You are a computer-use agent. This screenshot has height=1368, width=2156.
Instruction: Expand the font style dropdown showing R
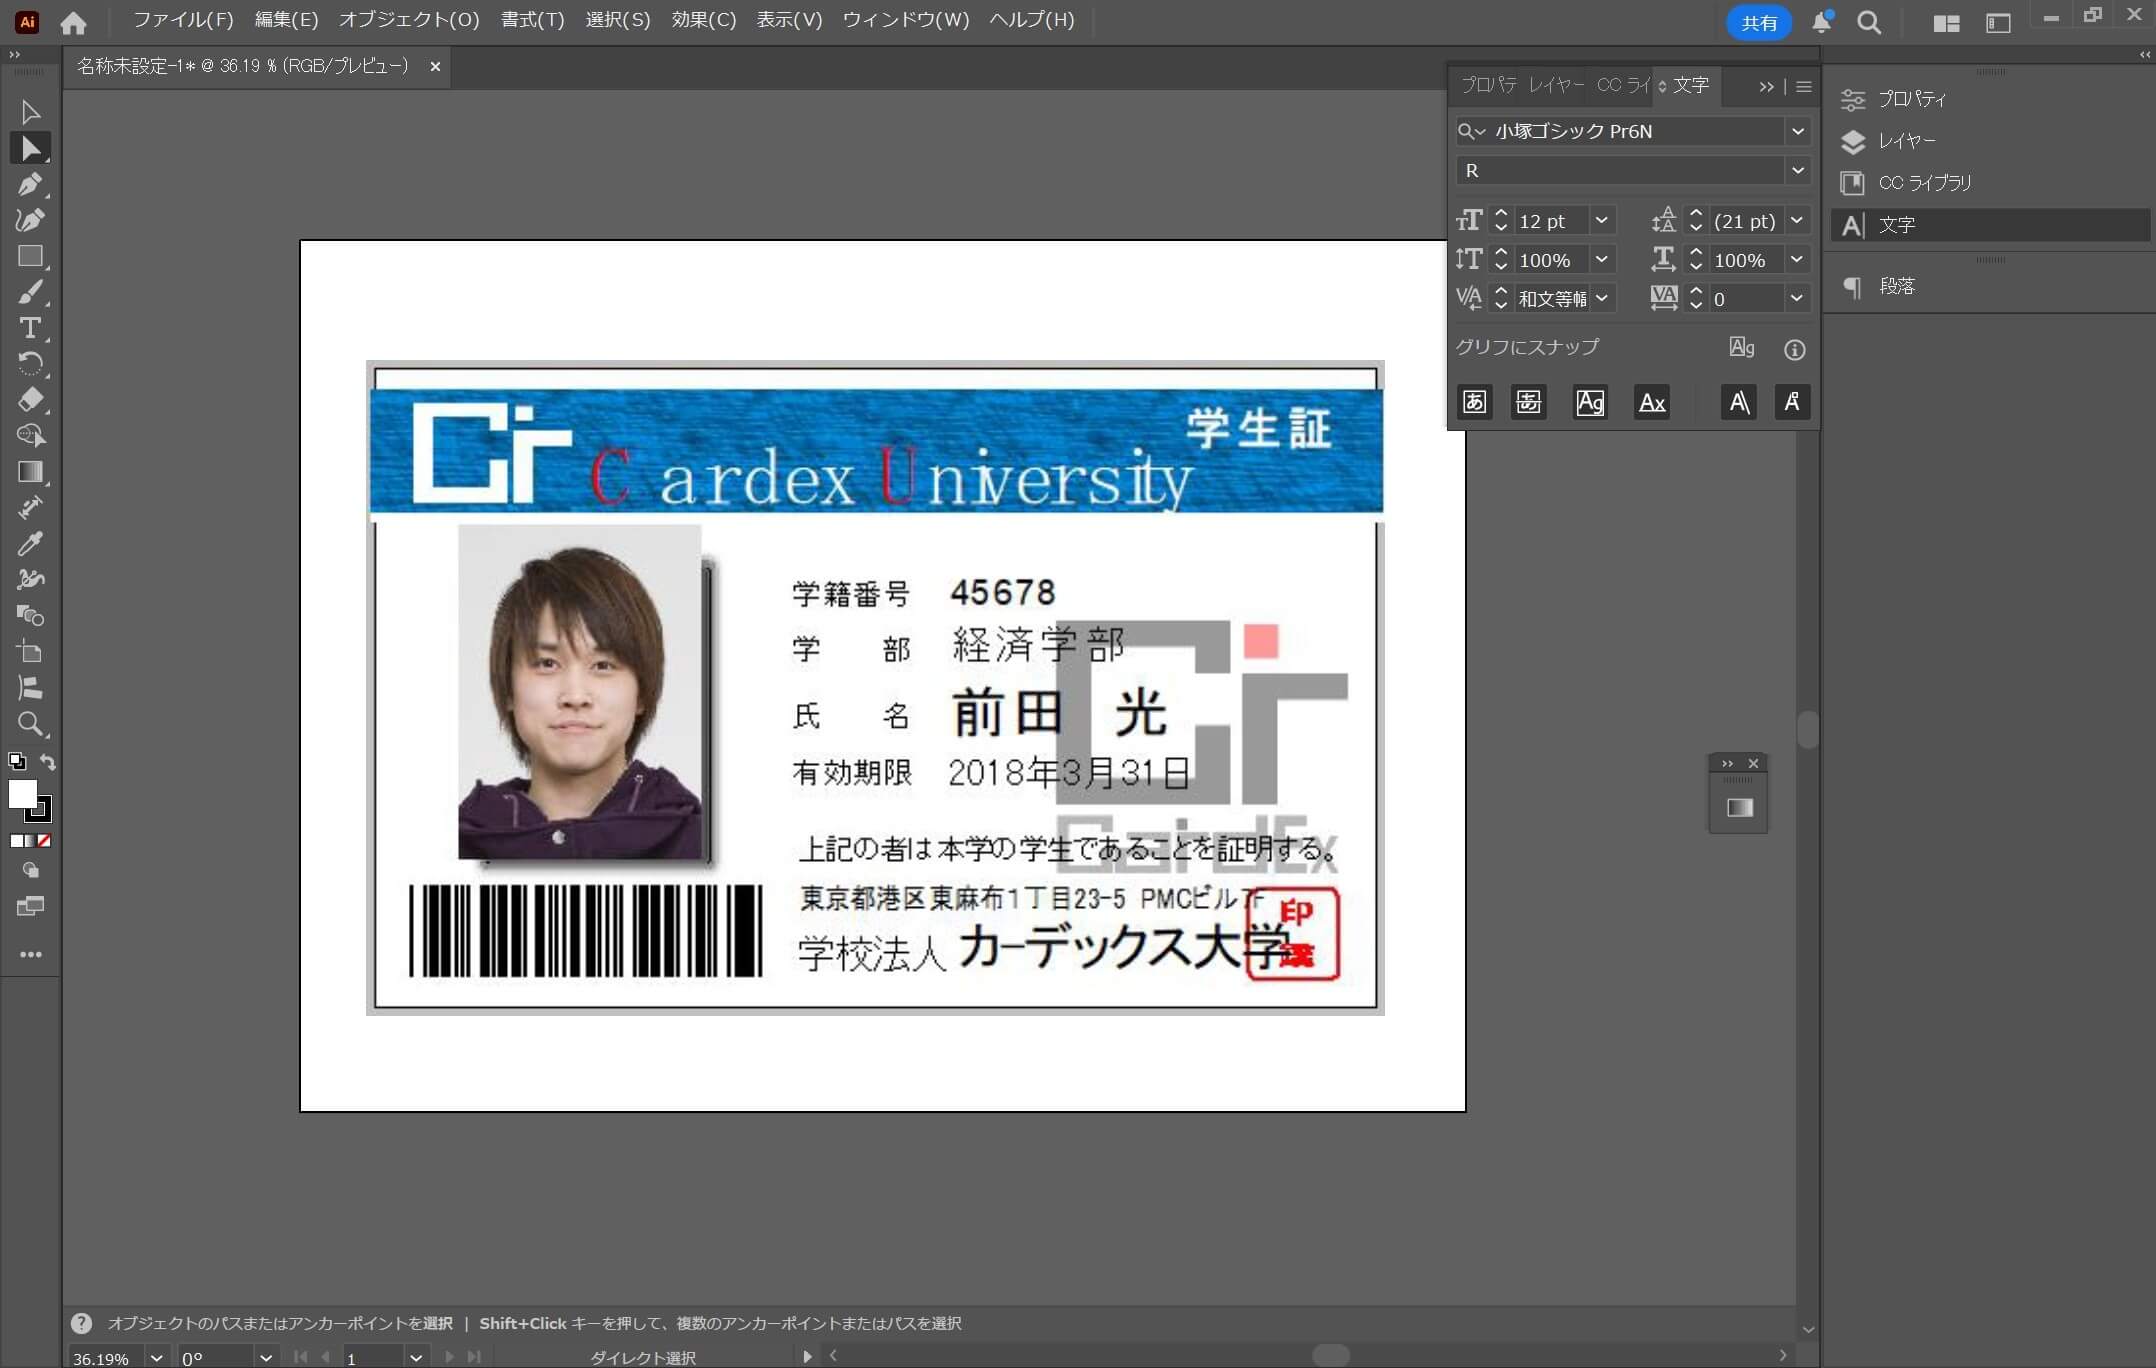click(x=1798, y=170)
